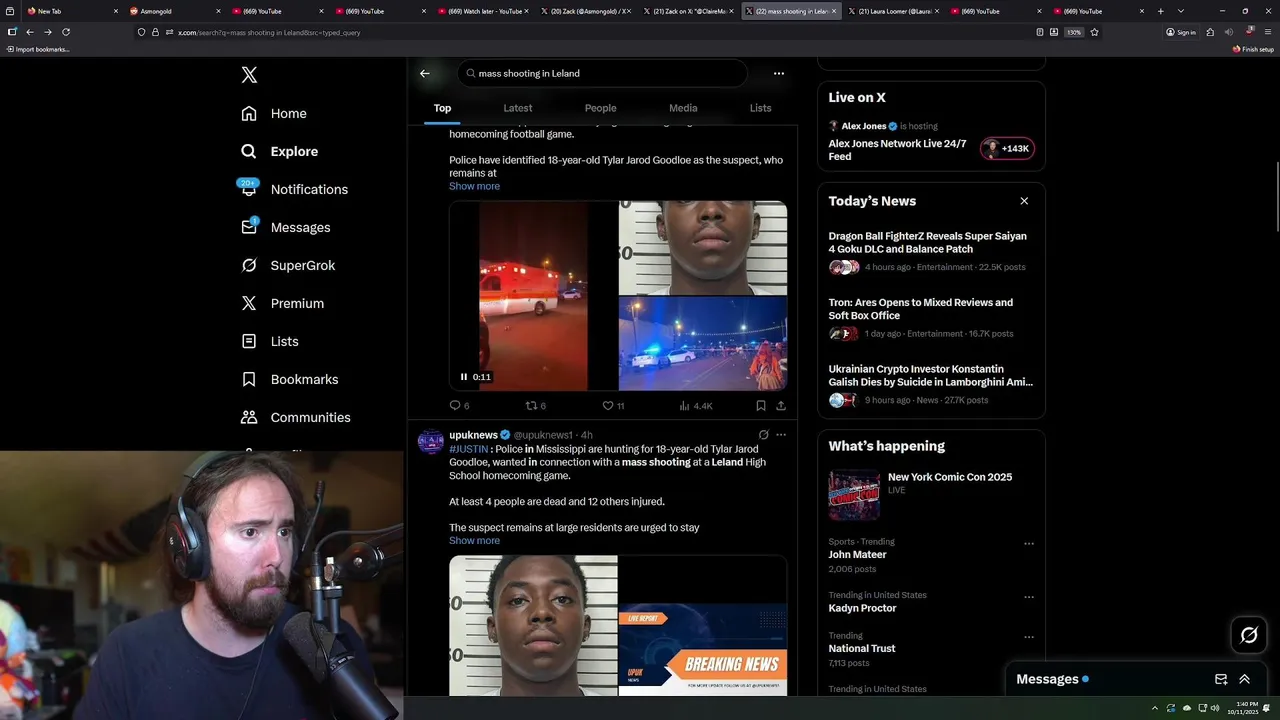Switch to the Media tab

[x=683, y=108]
